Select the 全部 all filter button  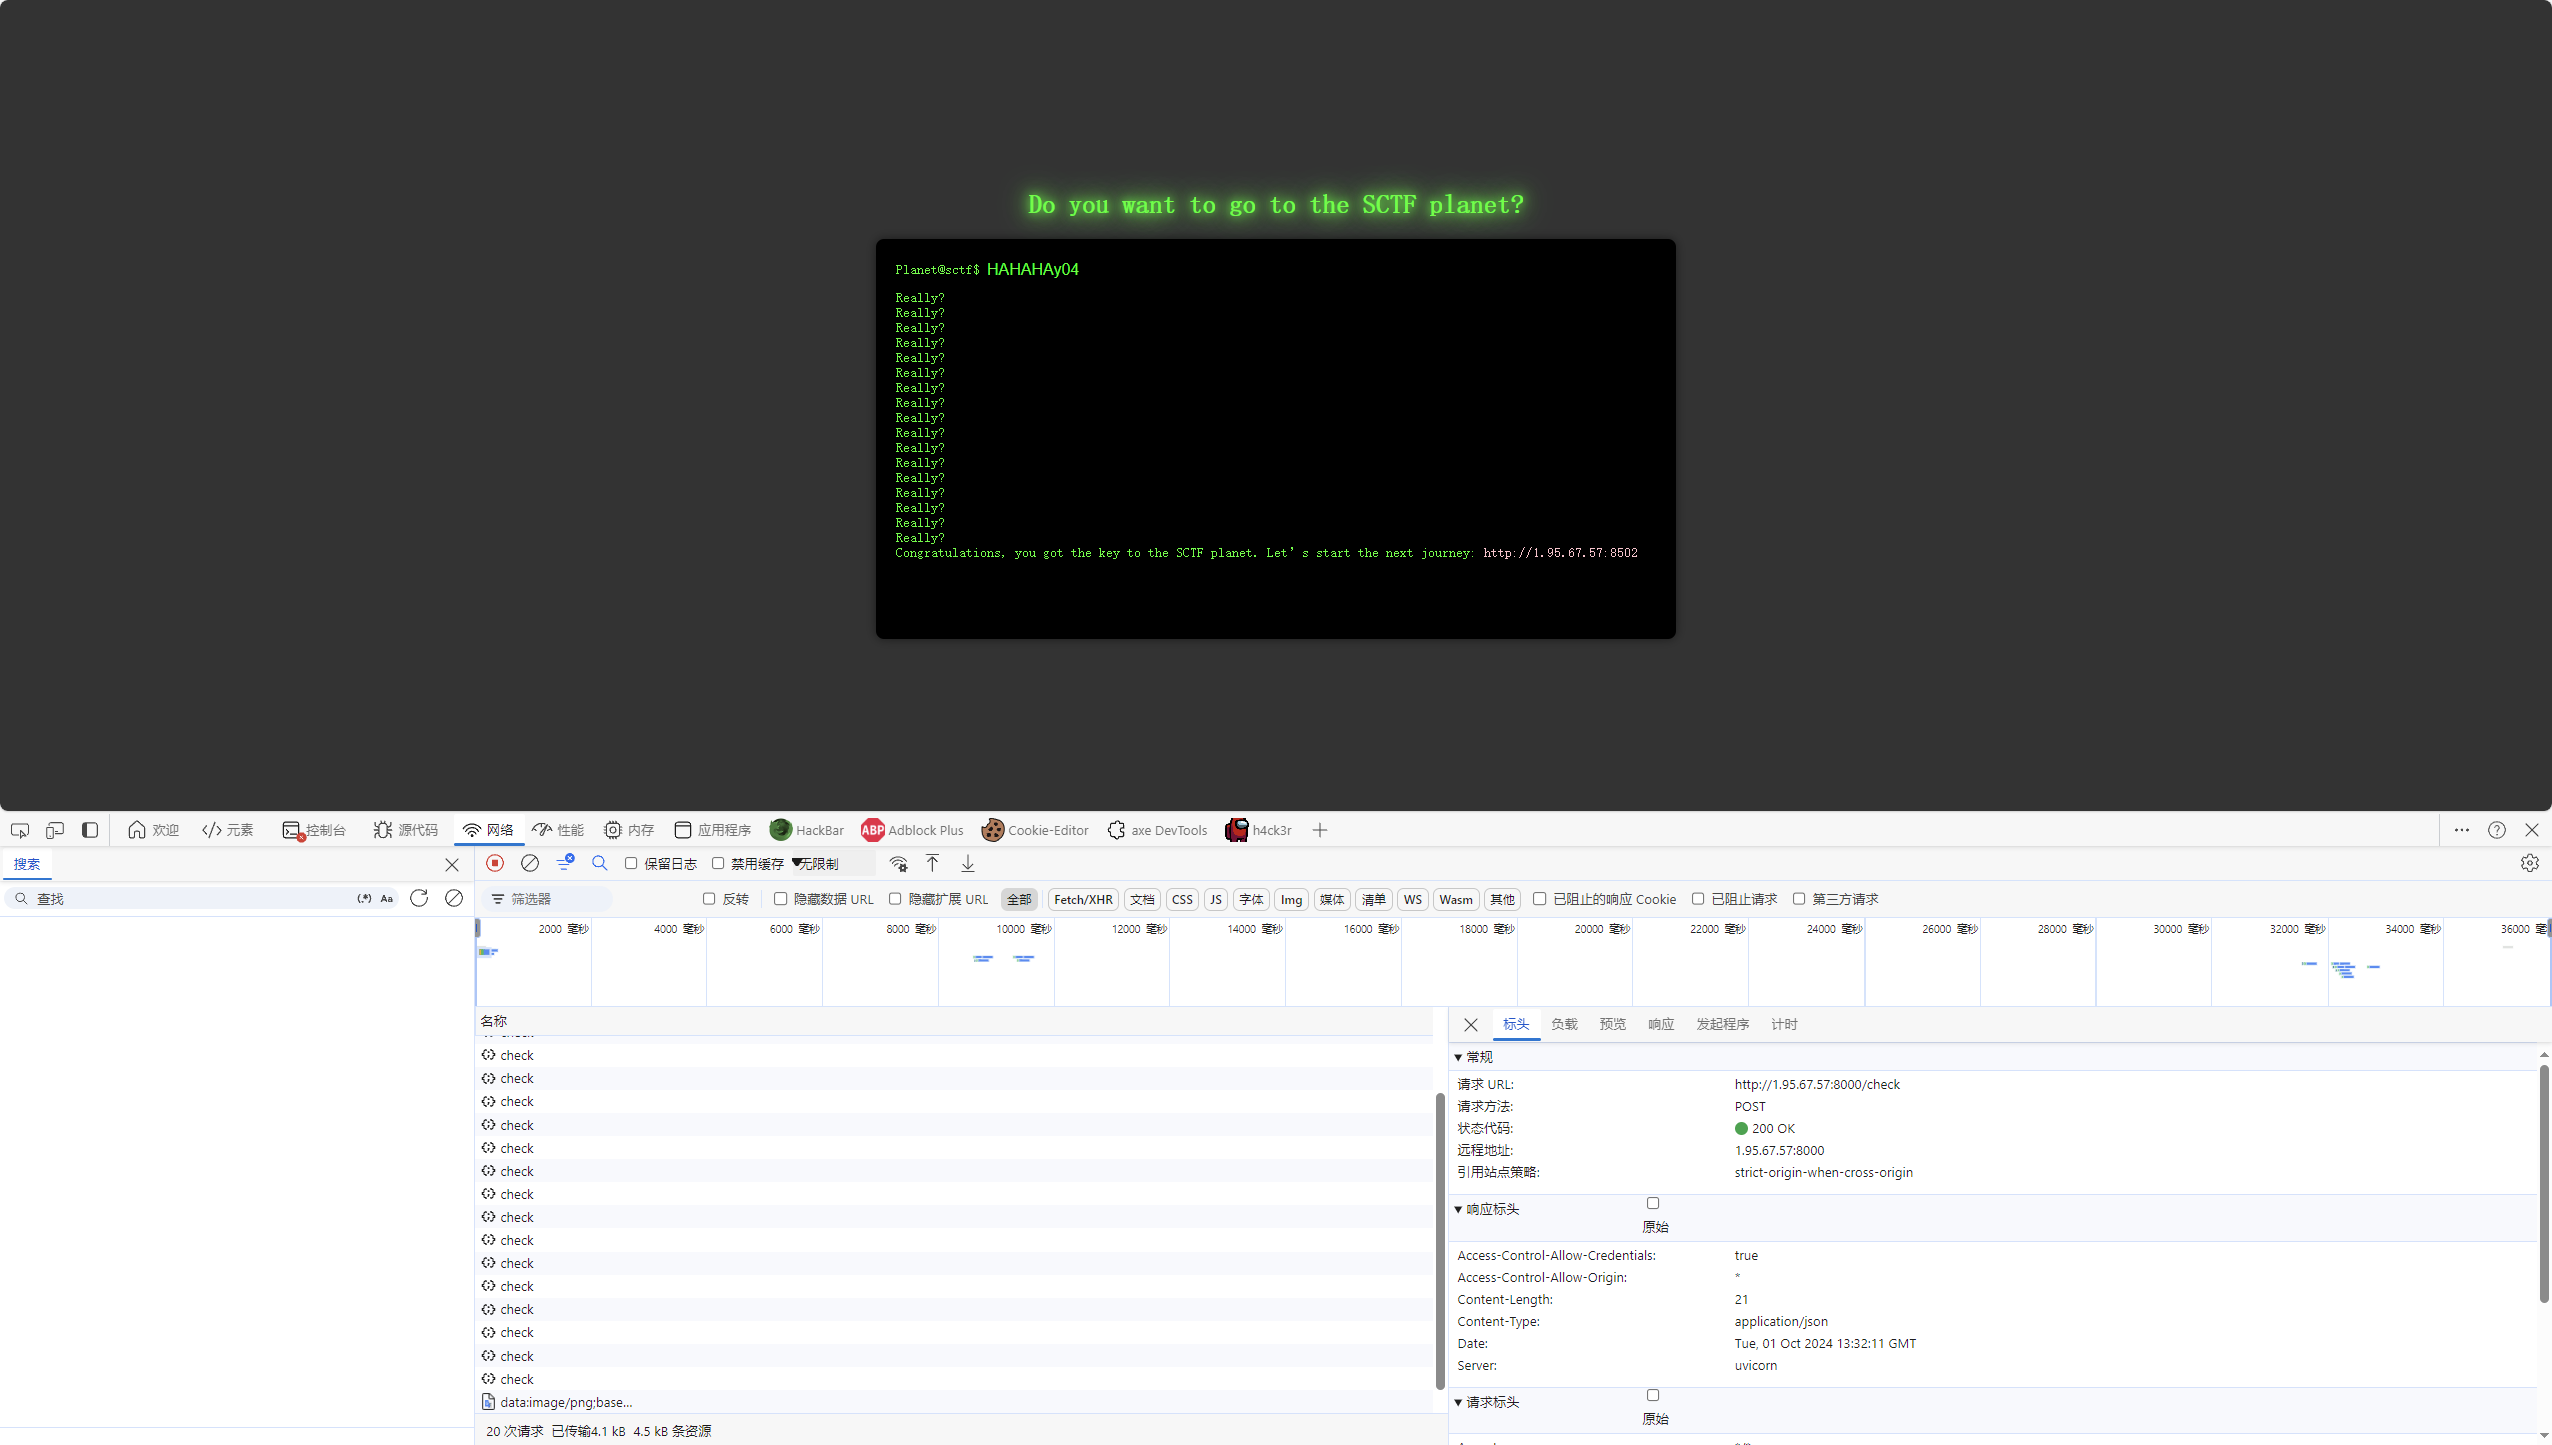[x=1019, y=900]
